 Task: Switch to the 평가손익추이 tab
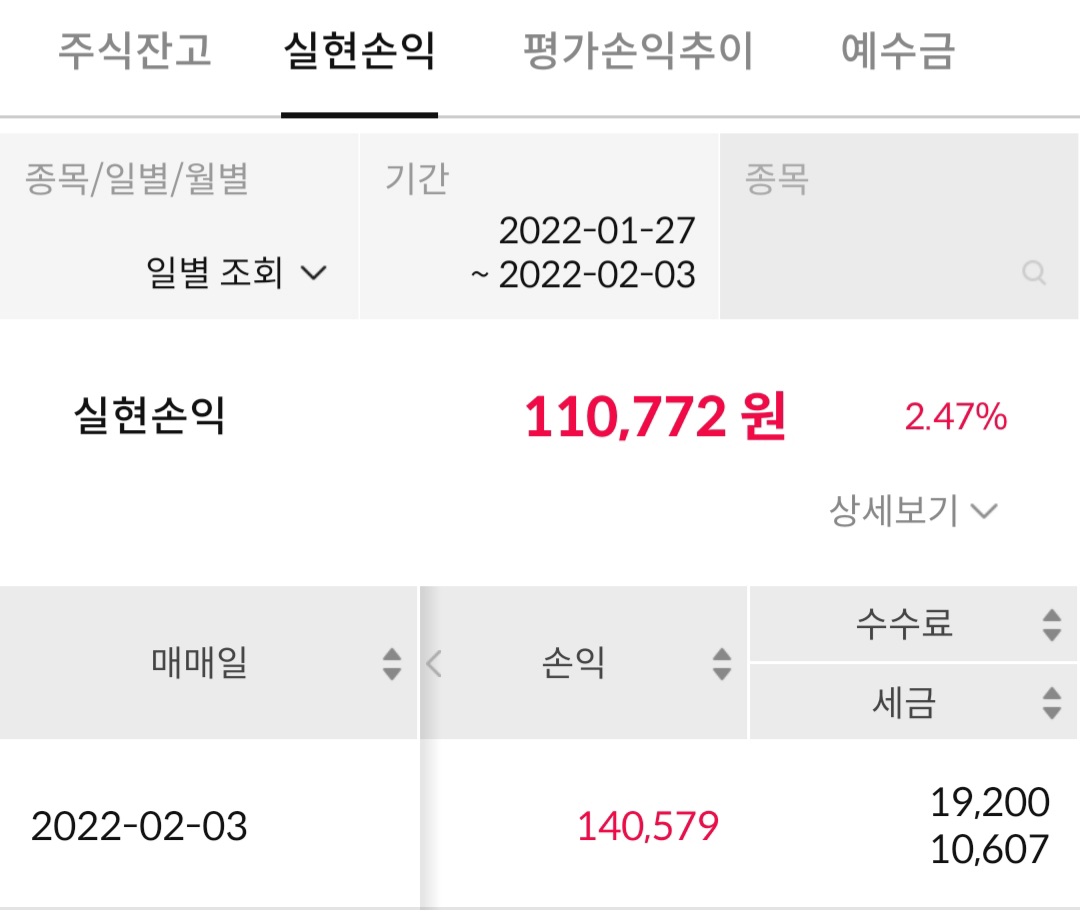(x=638, y=50)
